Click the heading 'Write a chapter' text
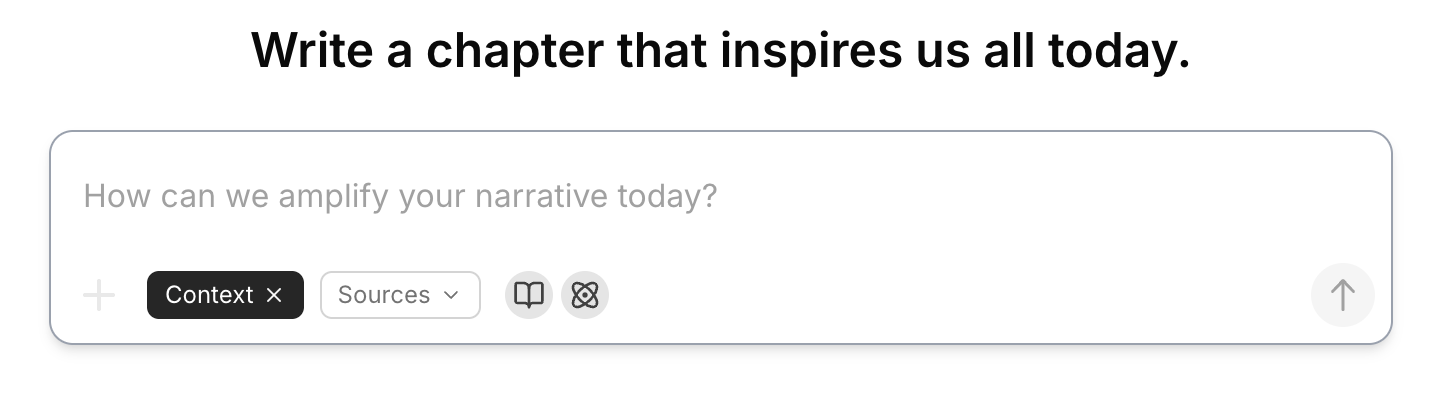This screenshot has height=404, width=1444. (x=720, y=50)
